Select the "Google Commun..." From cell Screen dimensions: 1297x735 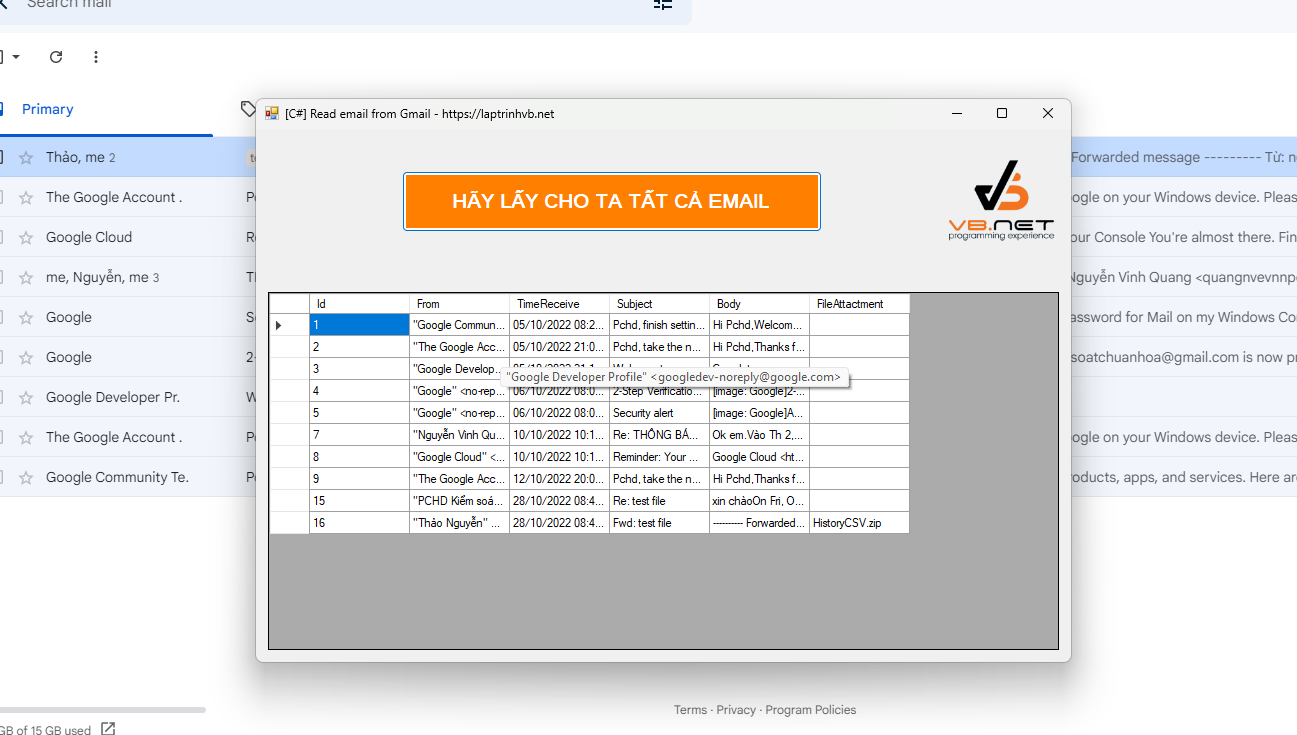pos(459,325)
